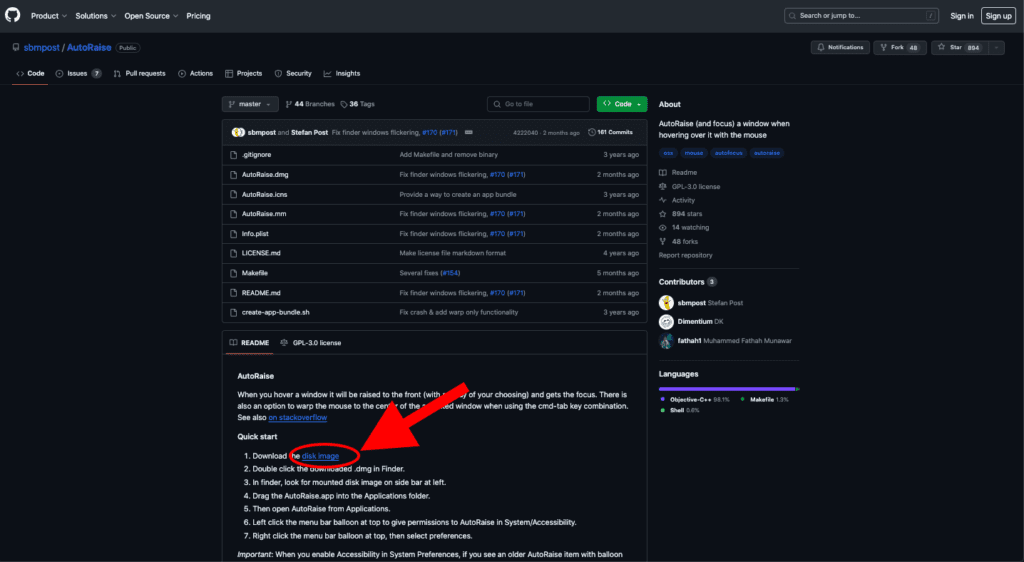Open 'Several fixes' commit message
Image resolution: width=1024 pixels, height=562 pixels.
[419, 273]
